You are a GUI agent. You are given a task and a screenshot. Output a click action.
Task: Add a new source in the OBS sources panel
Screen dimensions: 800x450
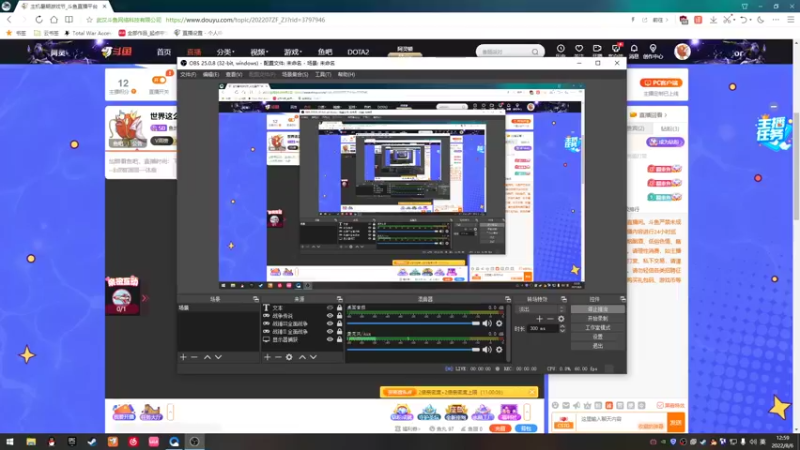click(x=267, y=357)
